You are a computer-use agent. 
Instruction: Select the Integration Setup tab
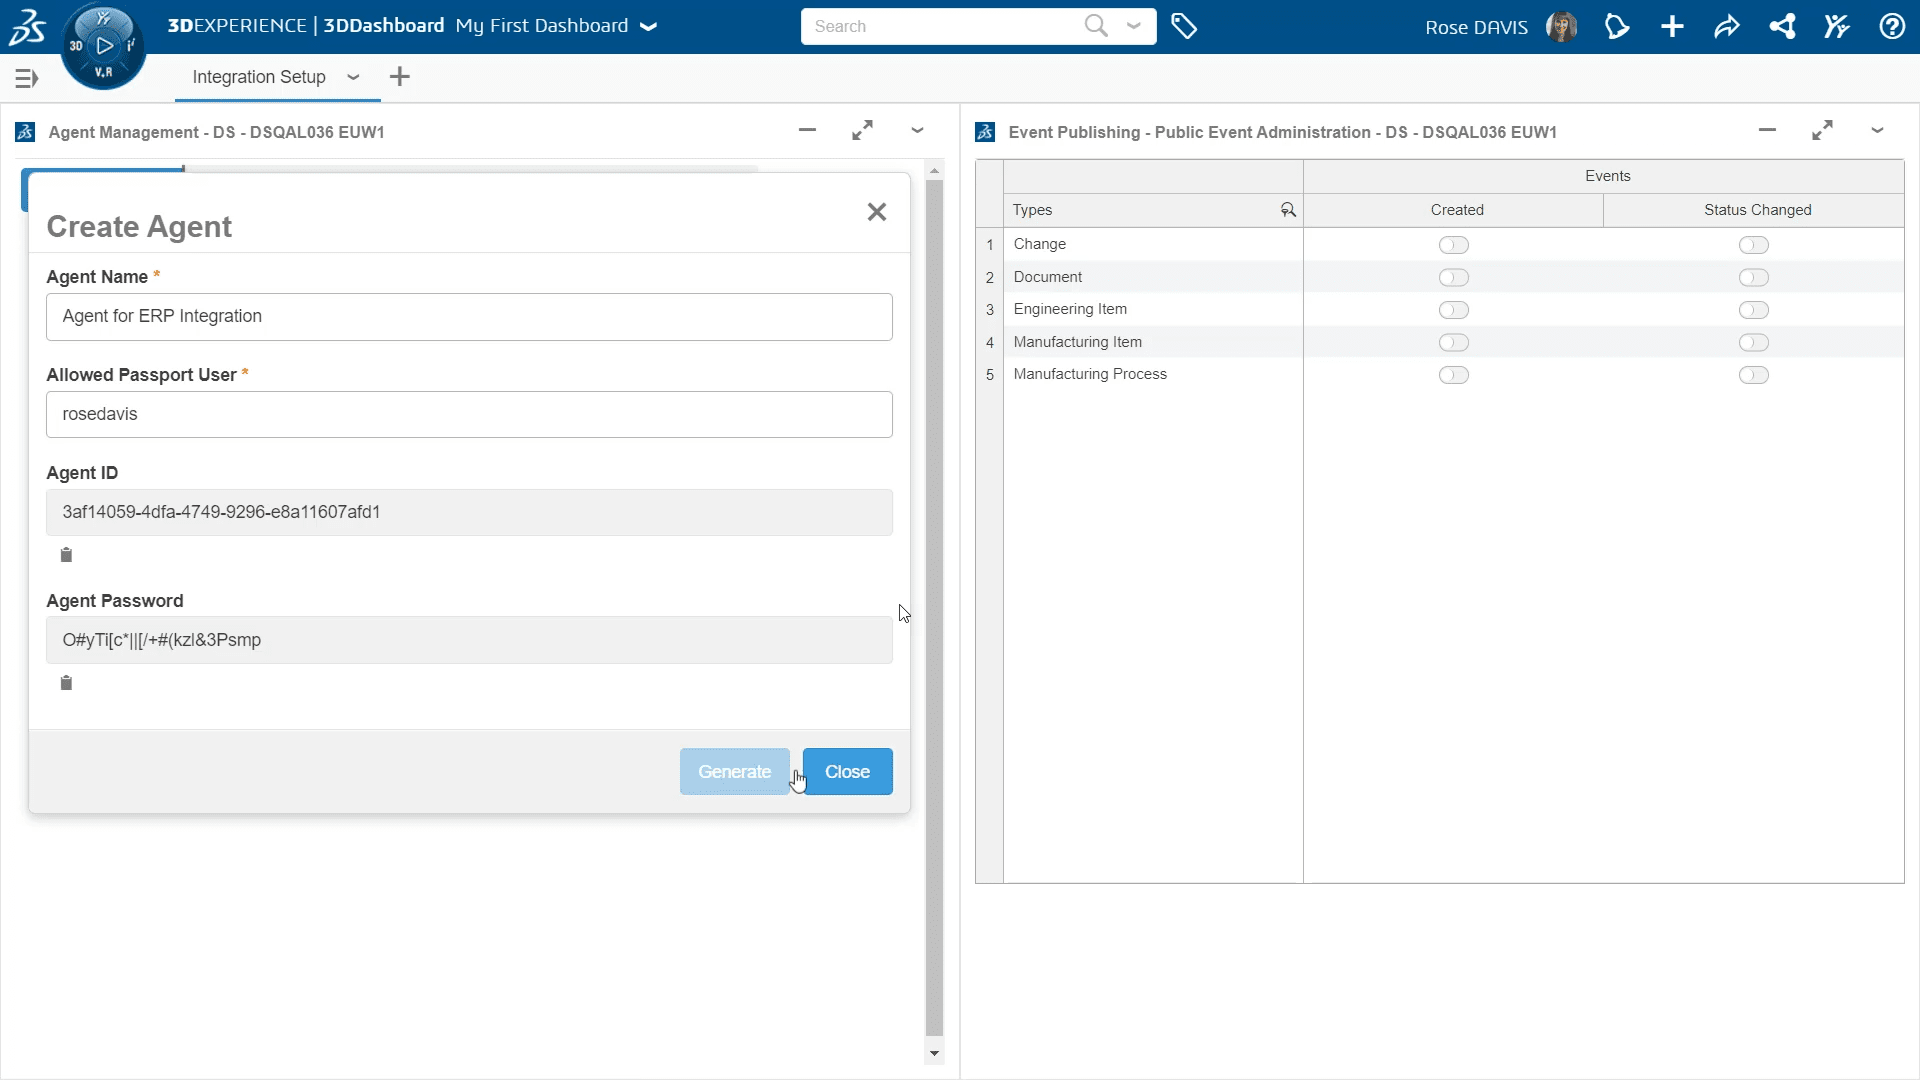pyautogui.click(x=258, y=76)
